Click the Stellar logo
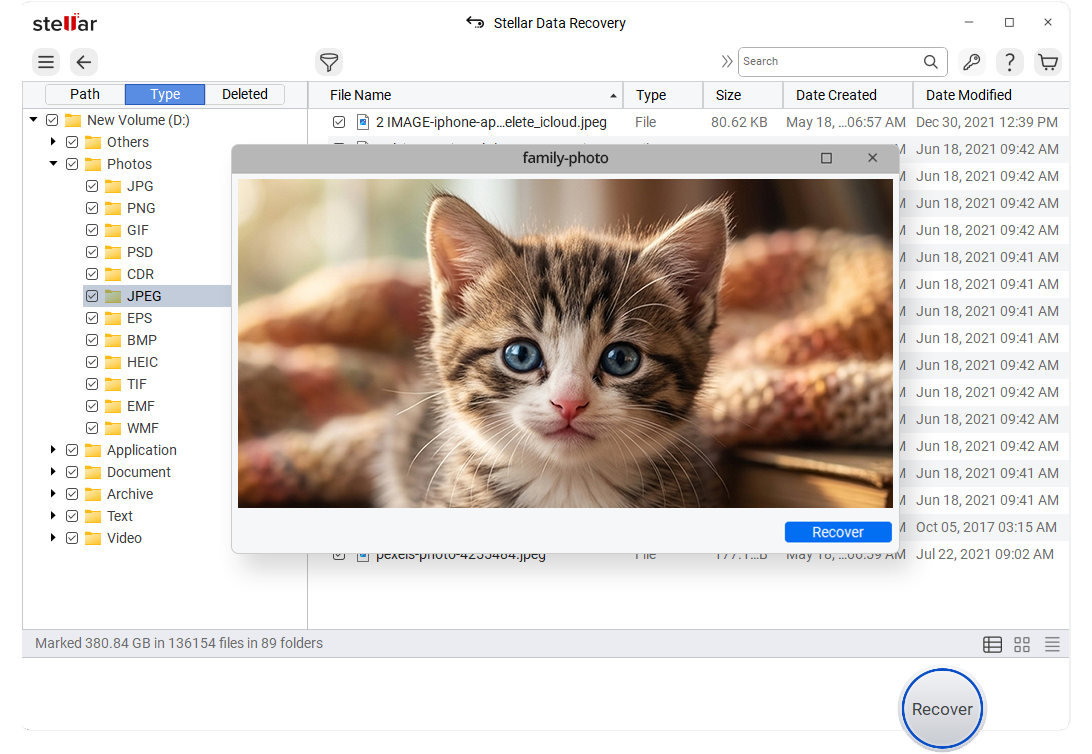Image resolution: width=1092 pixels, height=754 pixels. (x=65, y=23)
